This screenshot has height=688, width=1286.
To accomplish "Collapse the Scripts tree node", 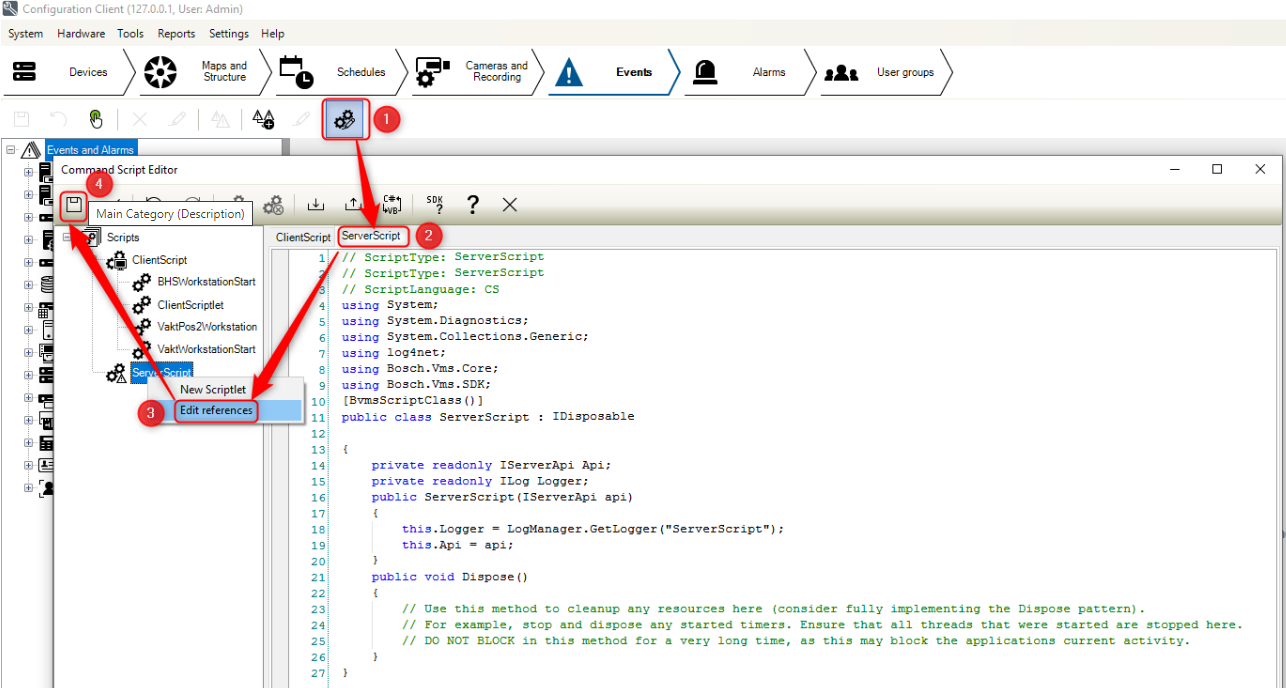I will (67, 238).
